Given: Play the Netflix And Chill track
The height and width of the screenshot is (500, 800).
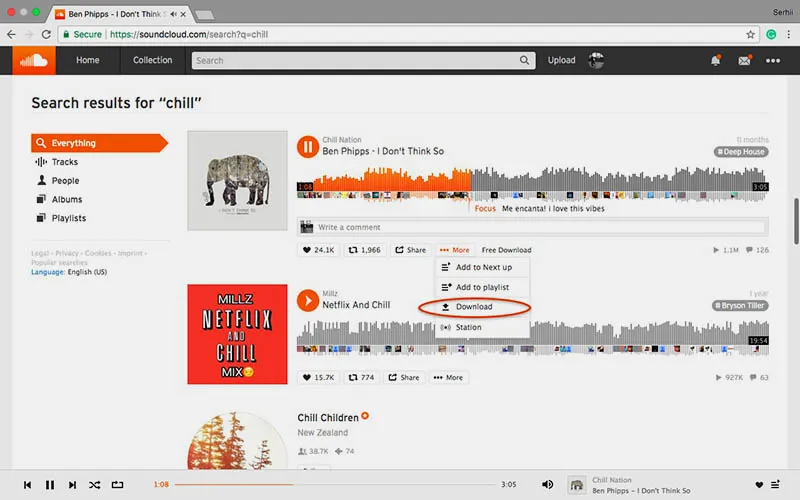Looking at the screenshot, I should click(308, 301).
